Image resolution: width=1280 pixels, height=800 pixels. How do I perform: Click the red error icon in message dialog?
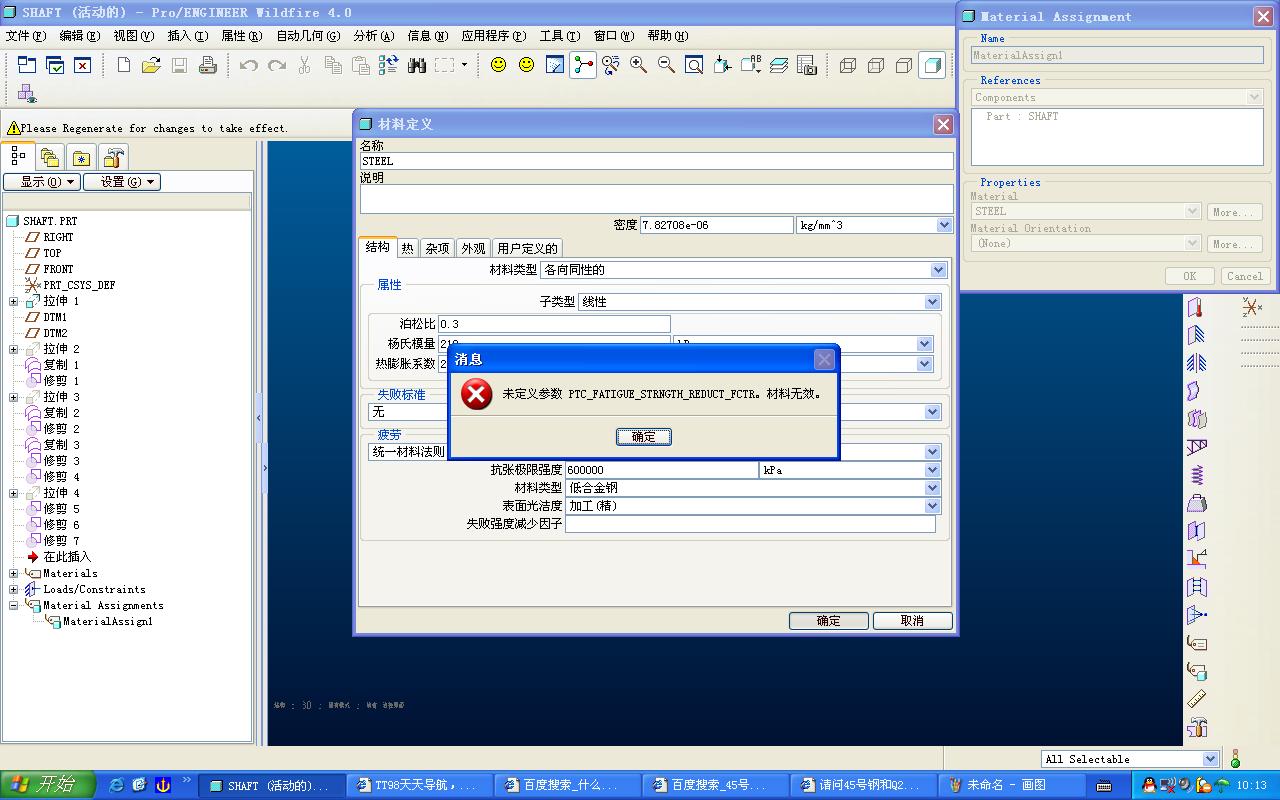coord(476,394)
